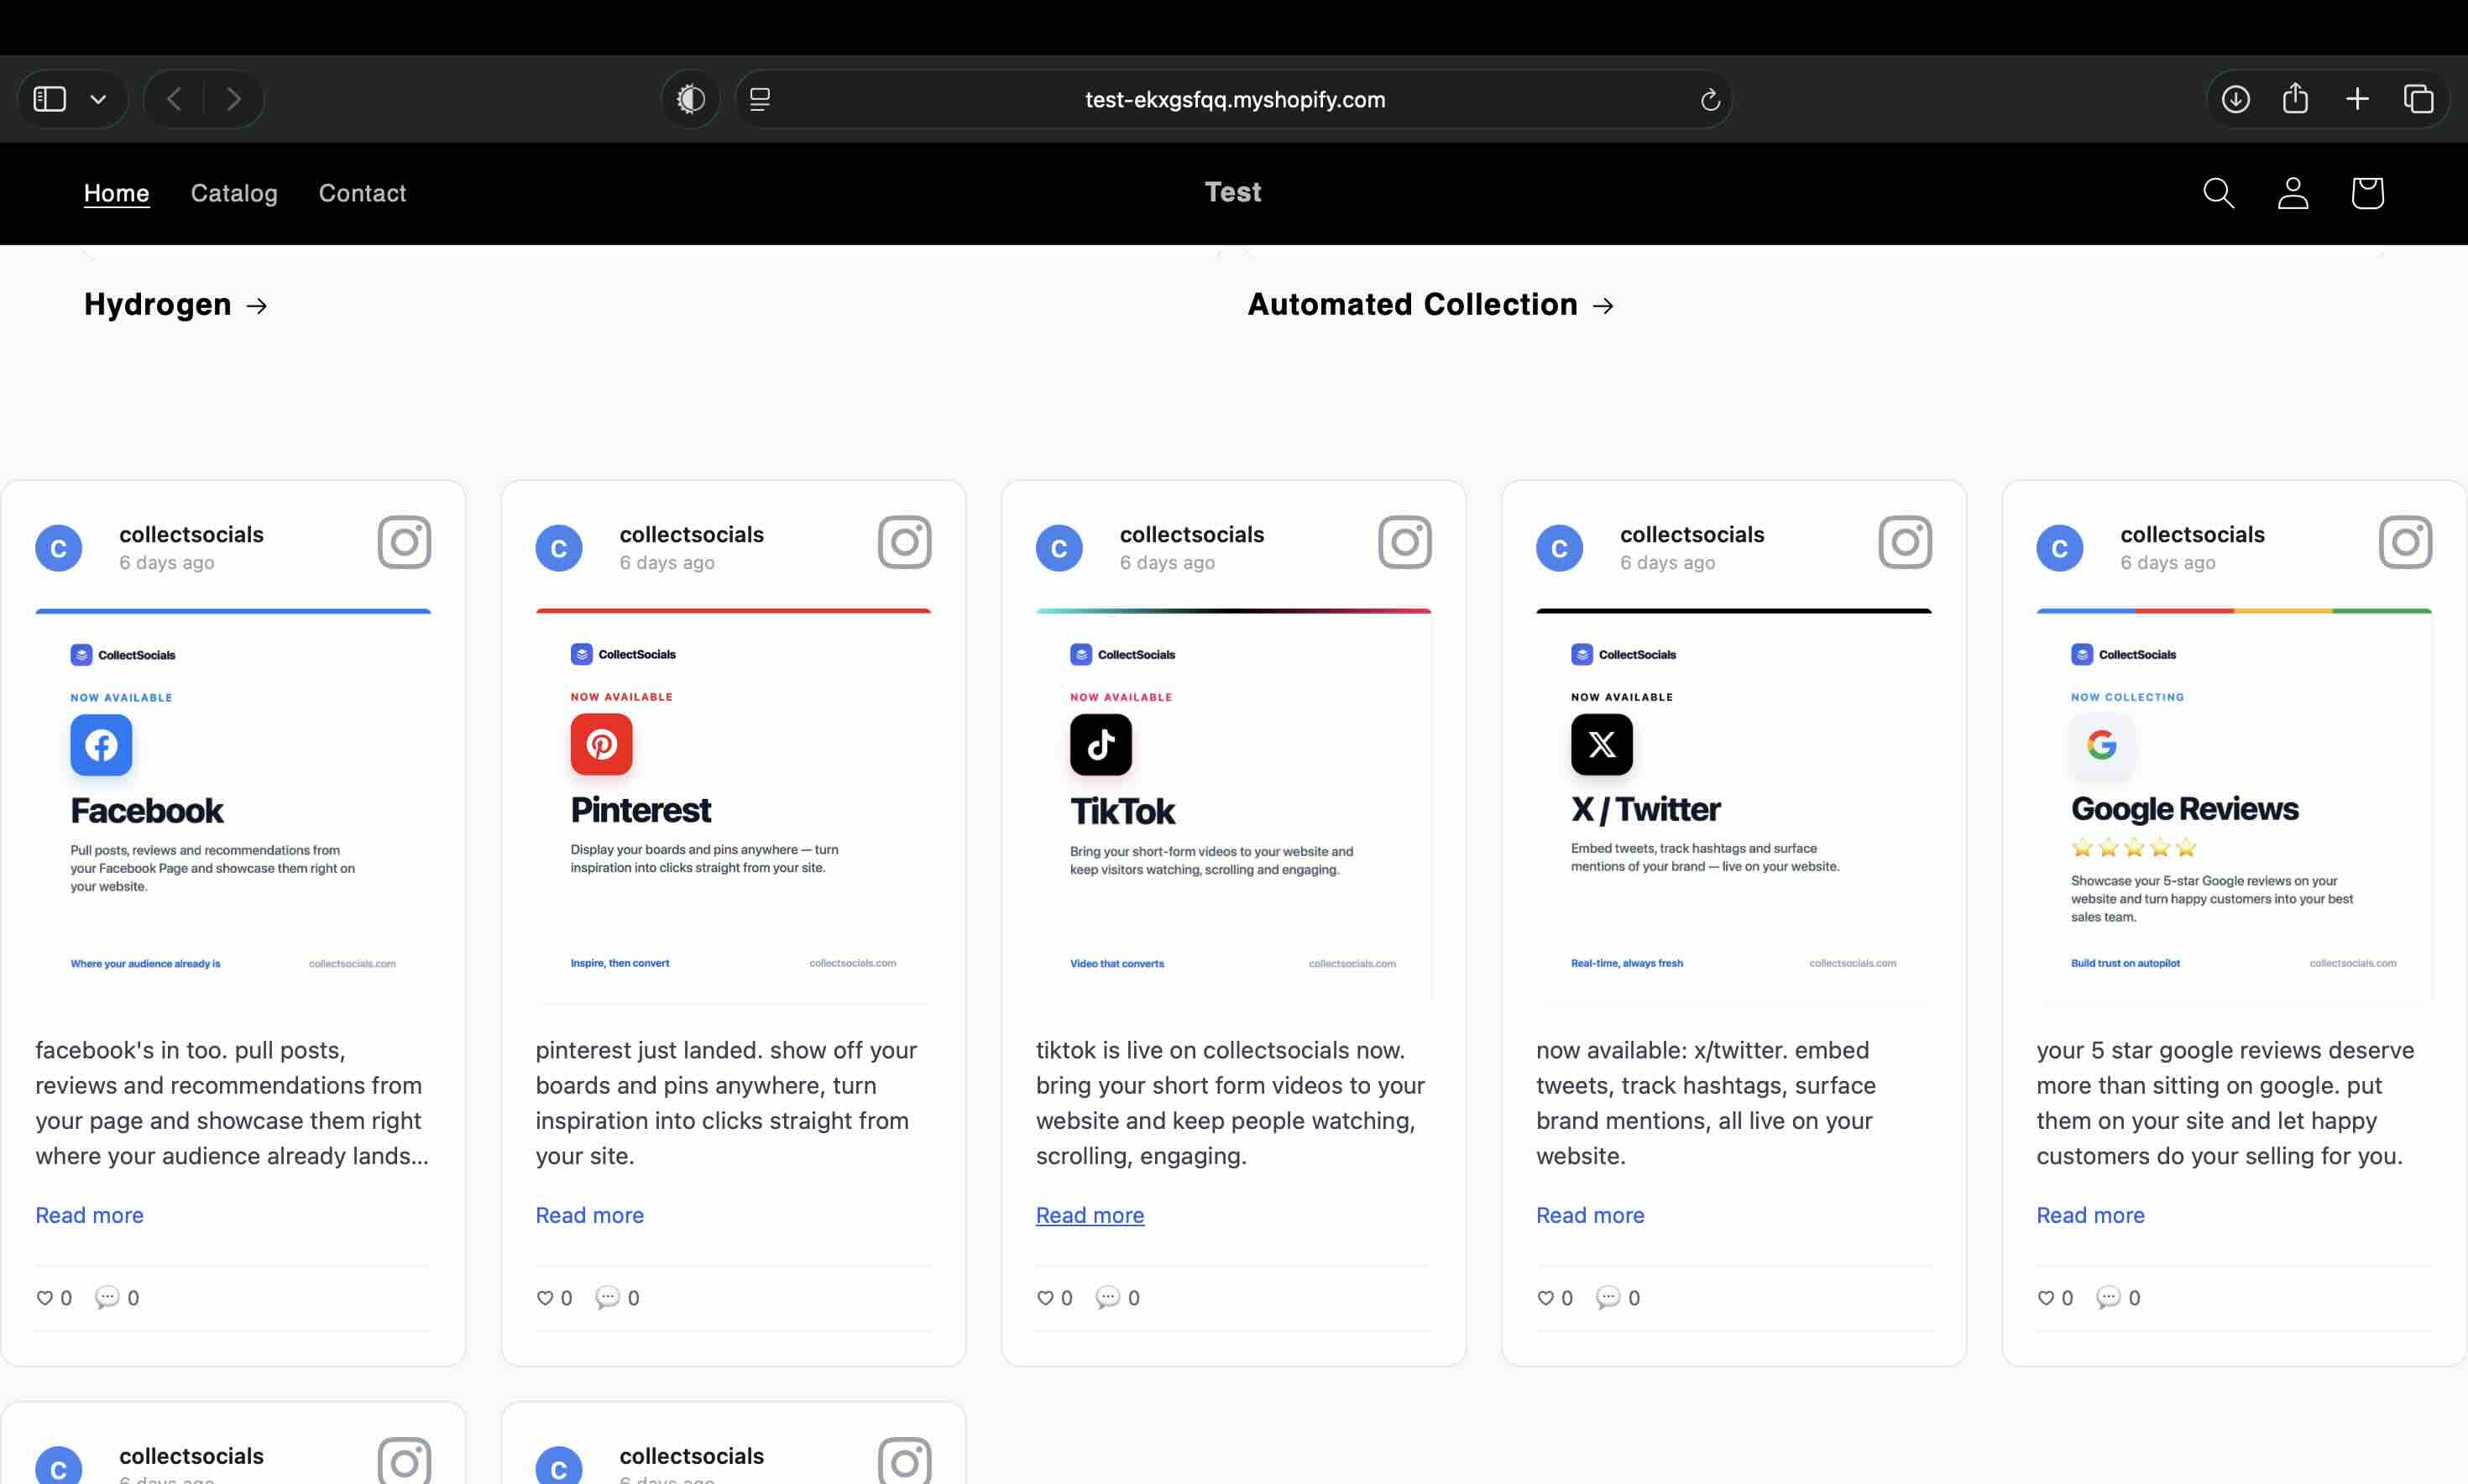Click the collectsocials avatar on the Google Reviews card
The width and height of the screenshot is (2468, 1484).
2060,548
